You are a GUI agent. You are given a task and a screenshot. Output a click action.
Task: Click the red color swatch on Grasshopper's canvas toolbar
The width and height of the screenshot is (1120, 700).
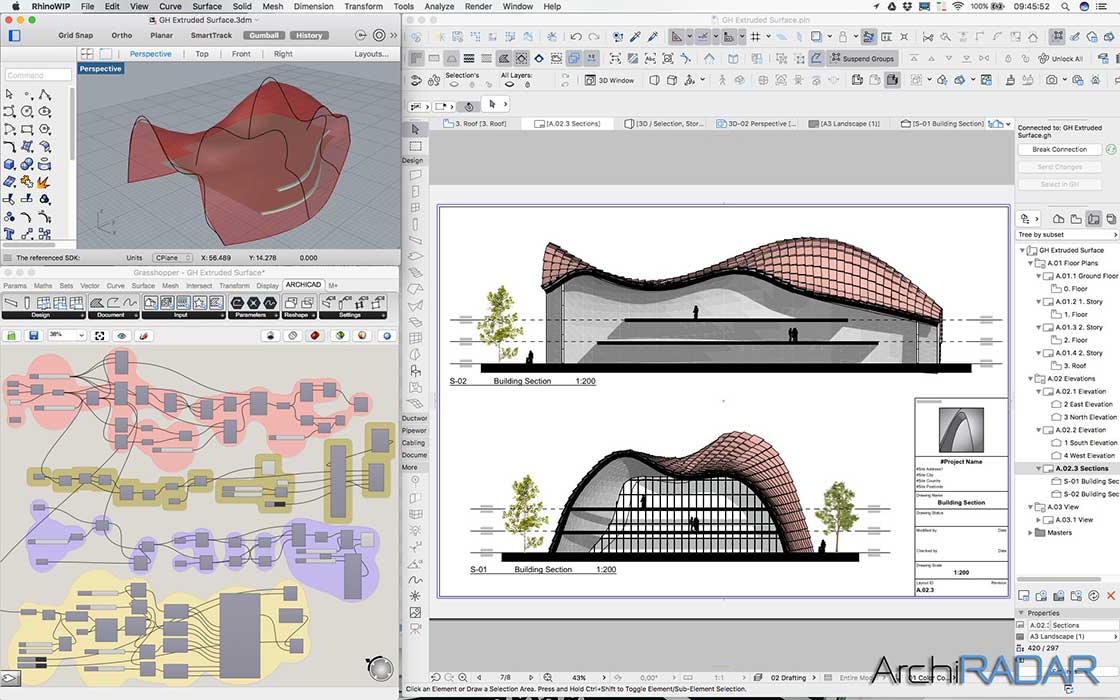click(314, 335)
